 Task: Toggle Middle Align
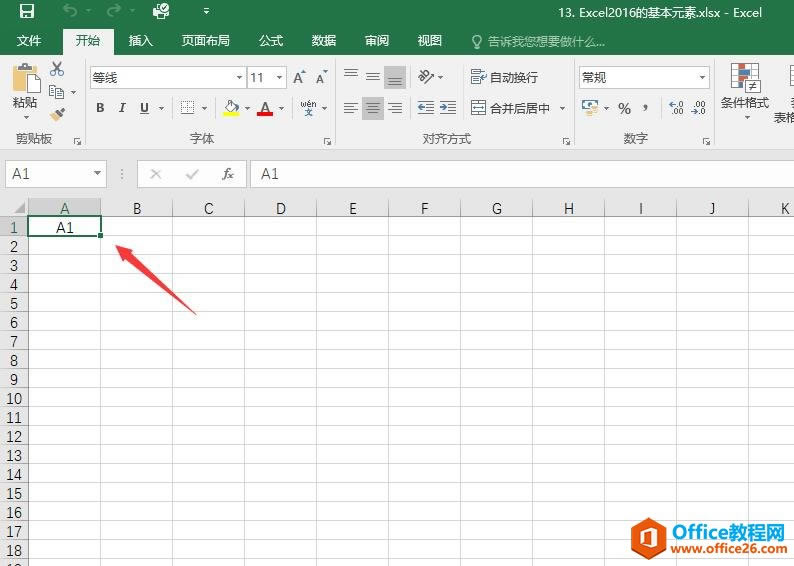coord(373,76)
